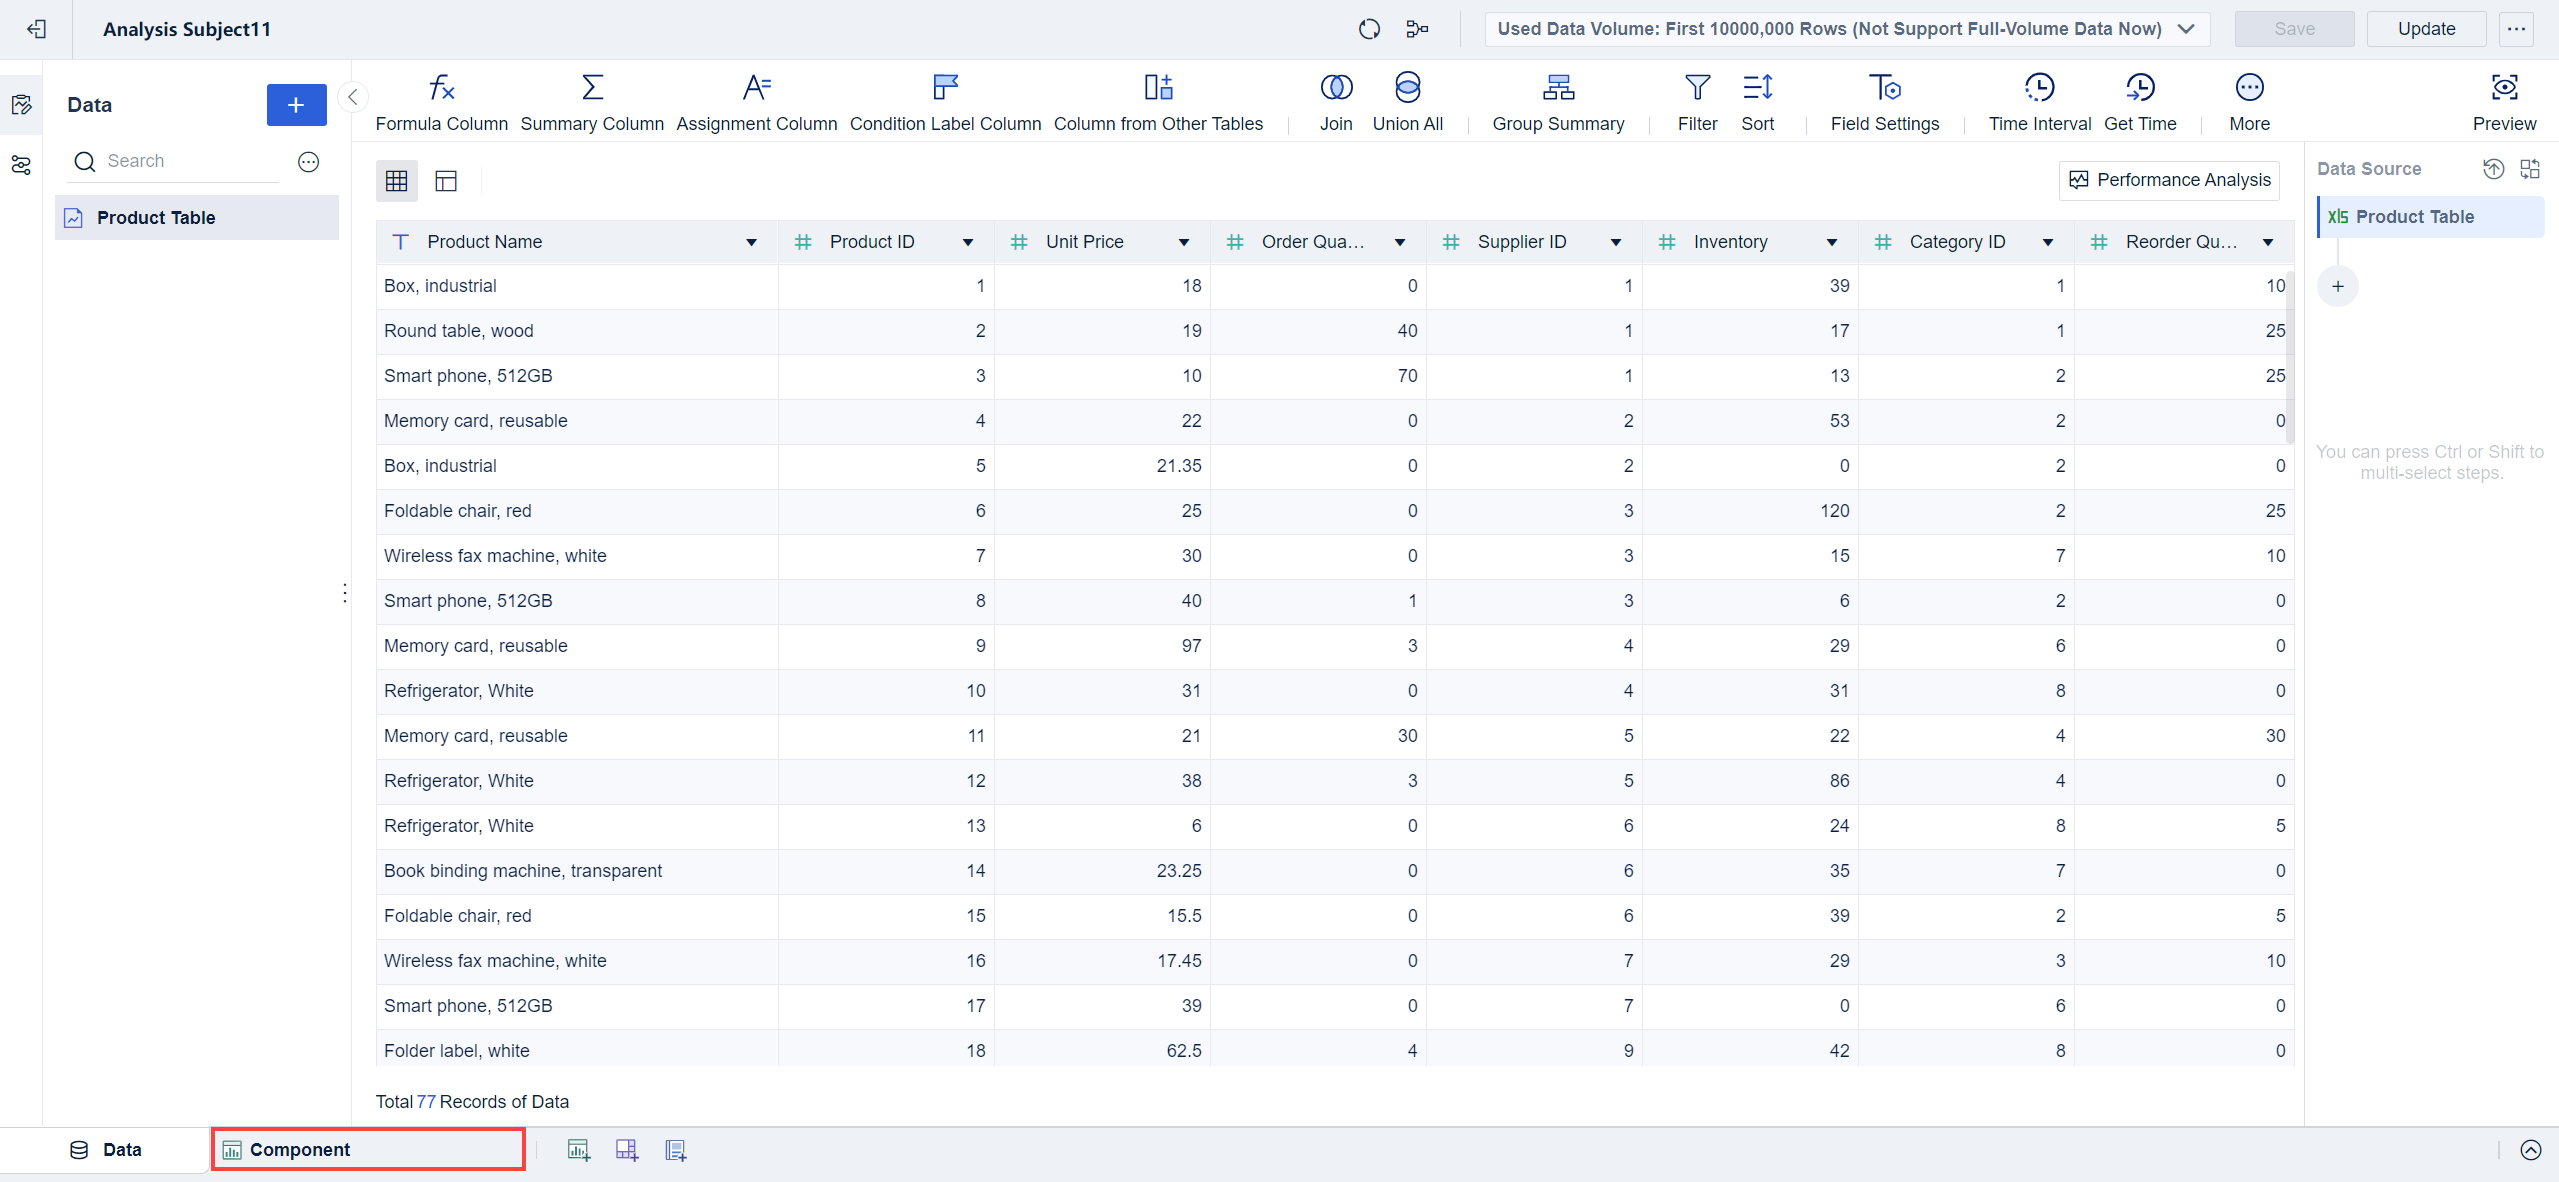
Task: Open Field Settings
Action: point(1885,100)
